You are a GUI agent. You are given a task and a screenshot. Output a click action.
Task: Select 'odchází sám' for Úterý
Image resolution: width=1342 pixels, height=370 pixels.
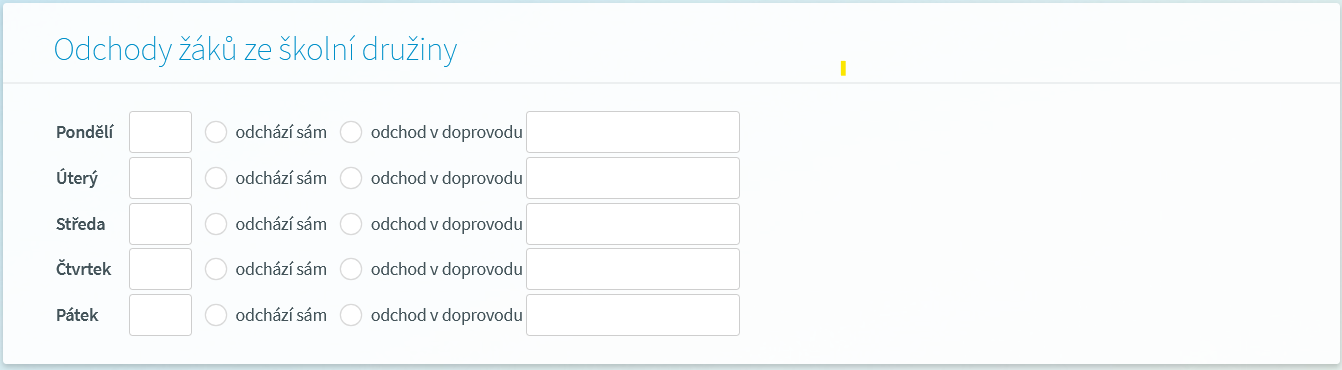pyautogui.click(x=216, y=178)
